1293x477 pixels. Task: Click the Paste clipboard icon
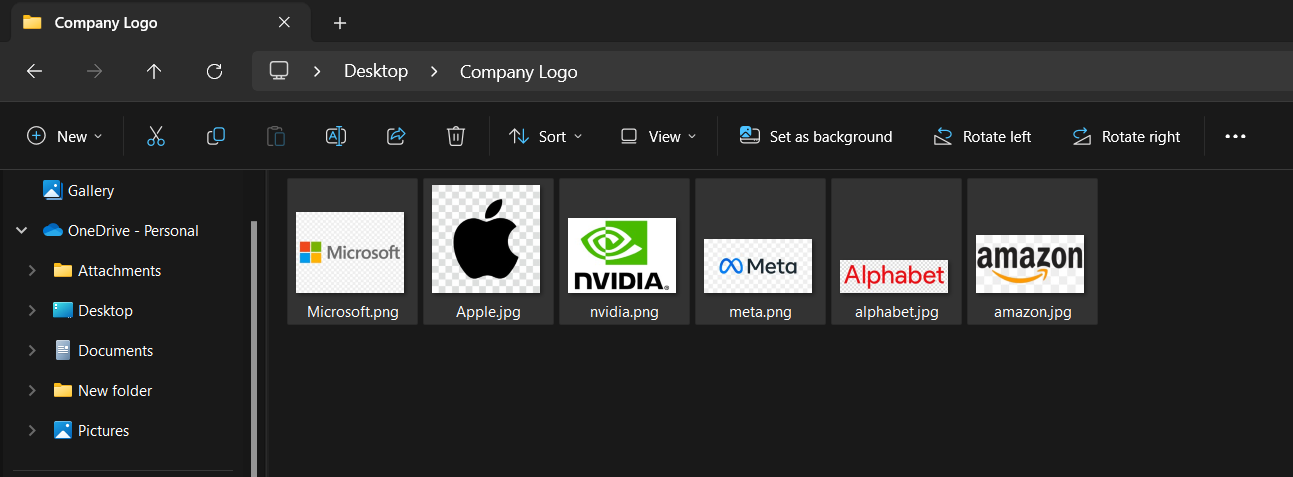point(276,136)
